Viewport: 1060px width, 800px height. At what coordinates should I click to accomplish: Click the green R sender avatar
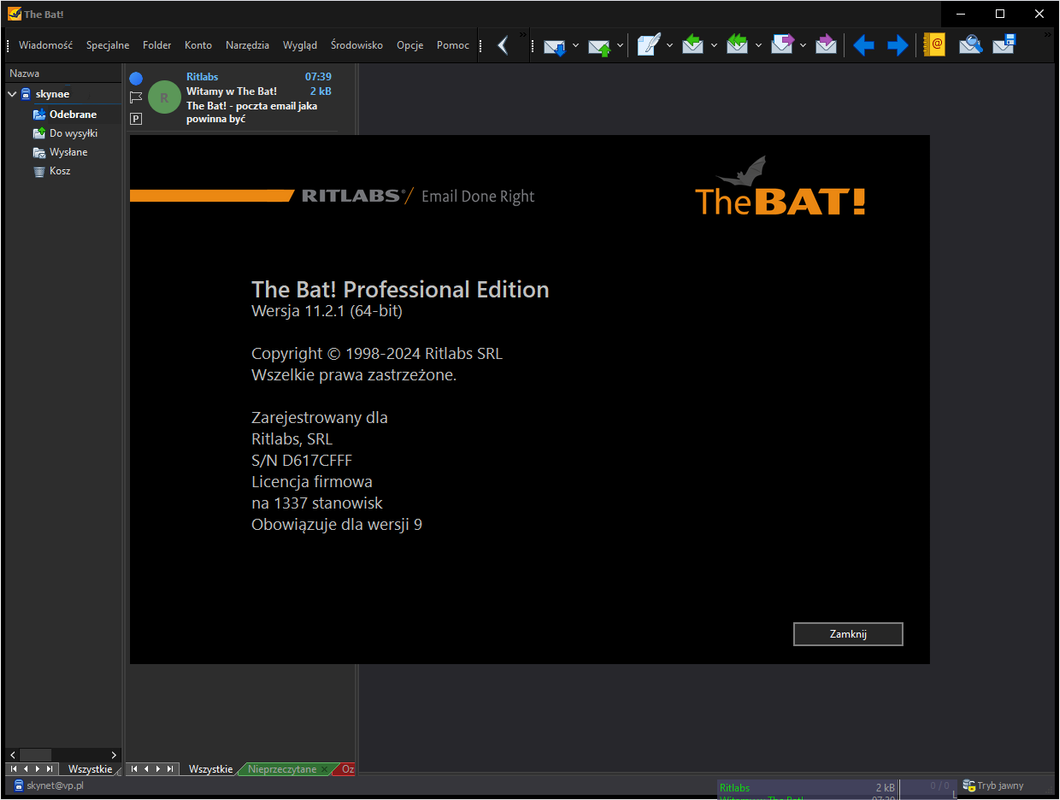(164, 97)
